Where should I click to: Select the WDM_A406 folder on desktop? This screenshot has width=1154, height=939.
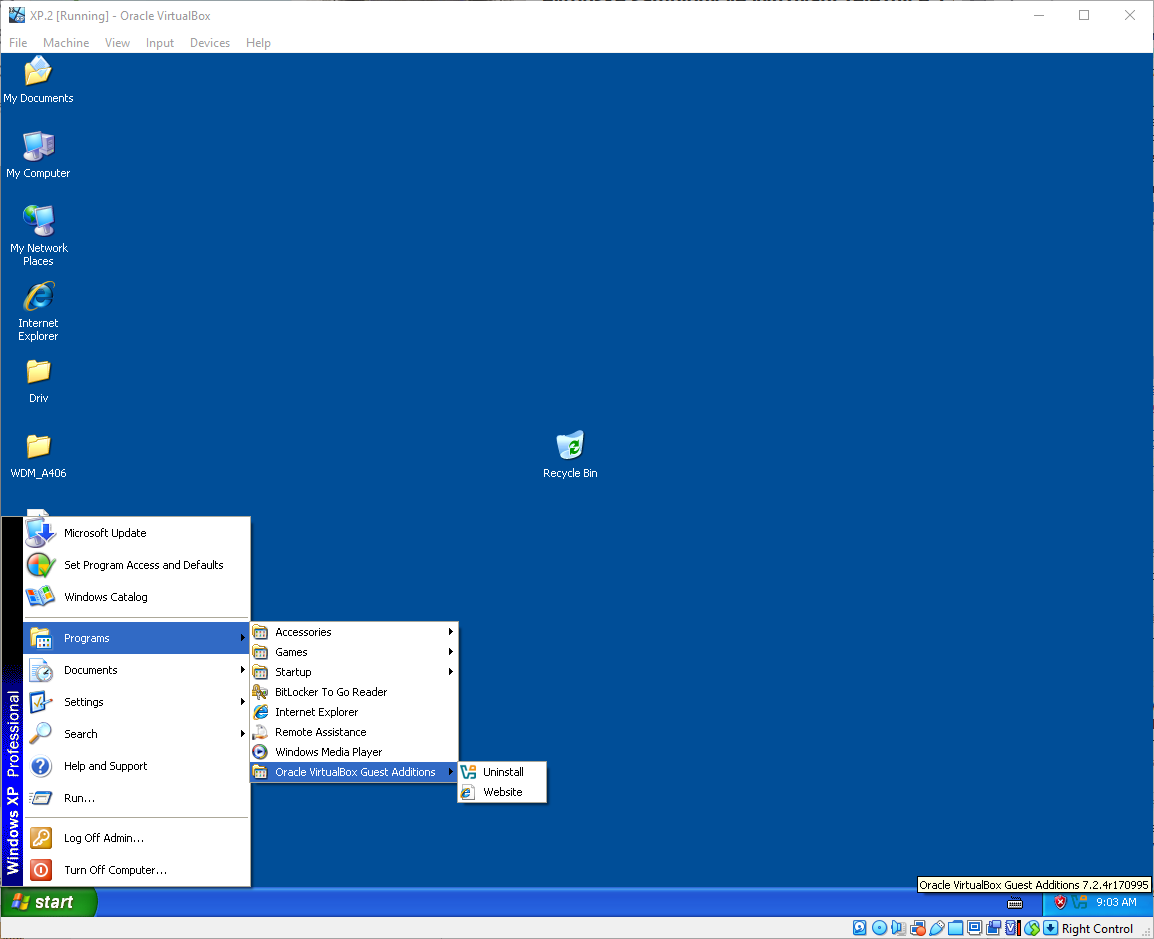click(38, 456)
